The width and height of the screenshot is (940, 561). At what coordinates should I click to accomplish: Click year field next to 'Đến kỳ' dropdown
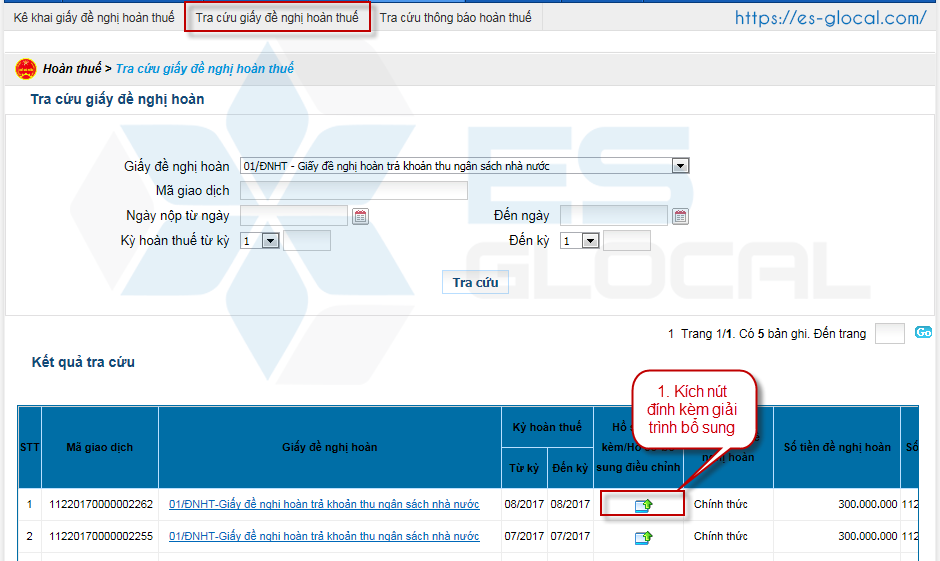627,241
